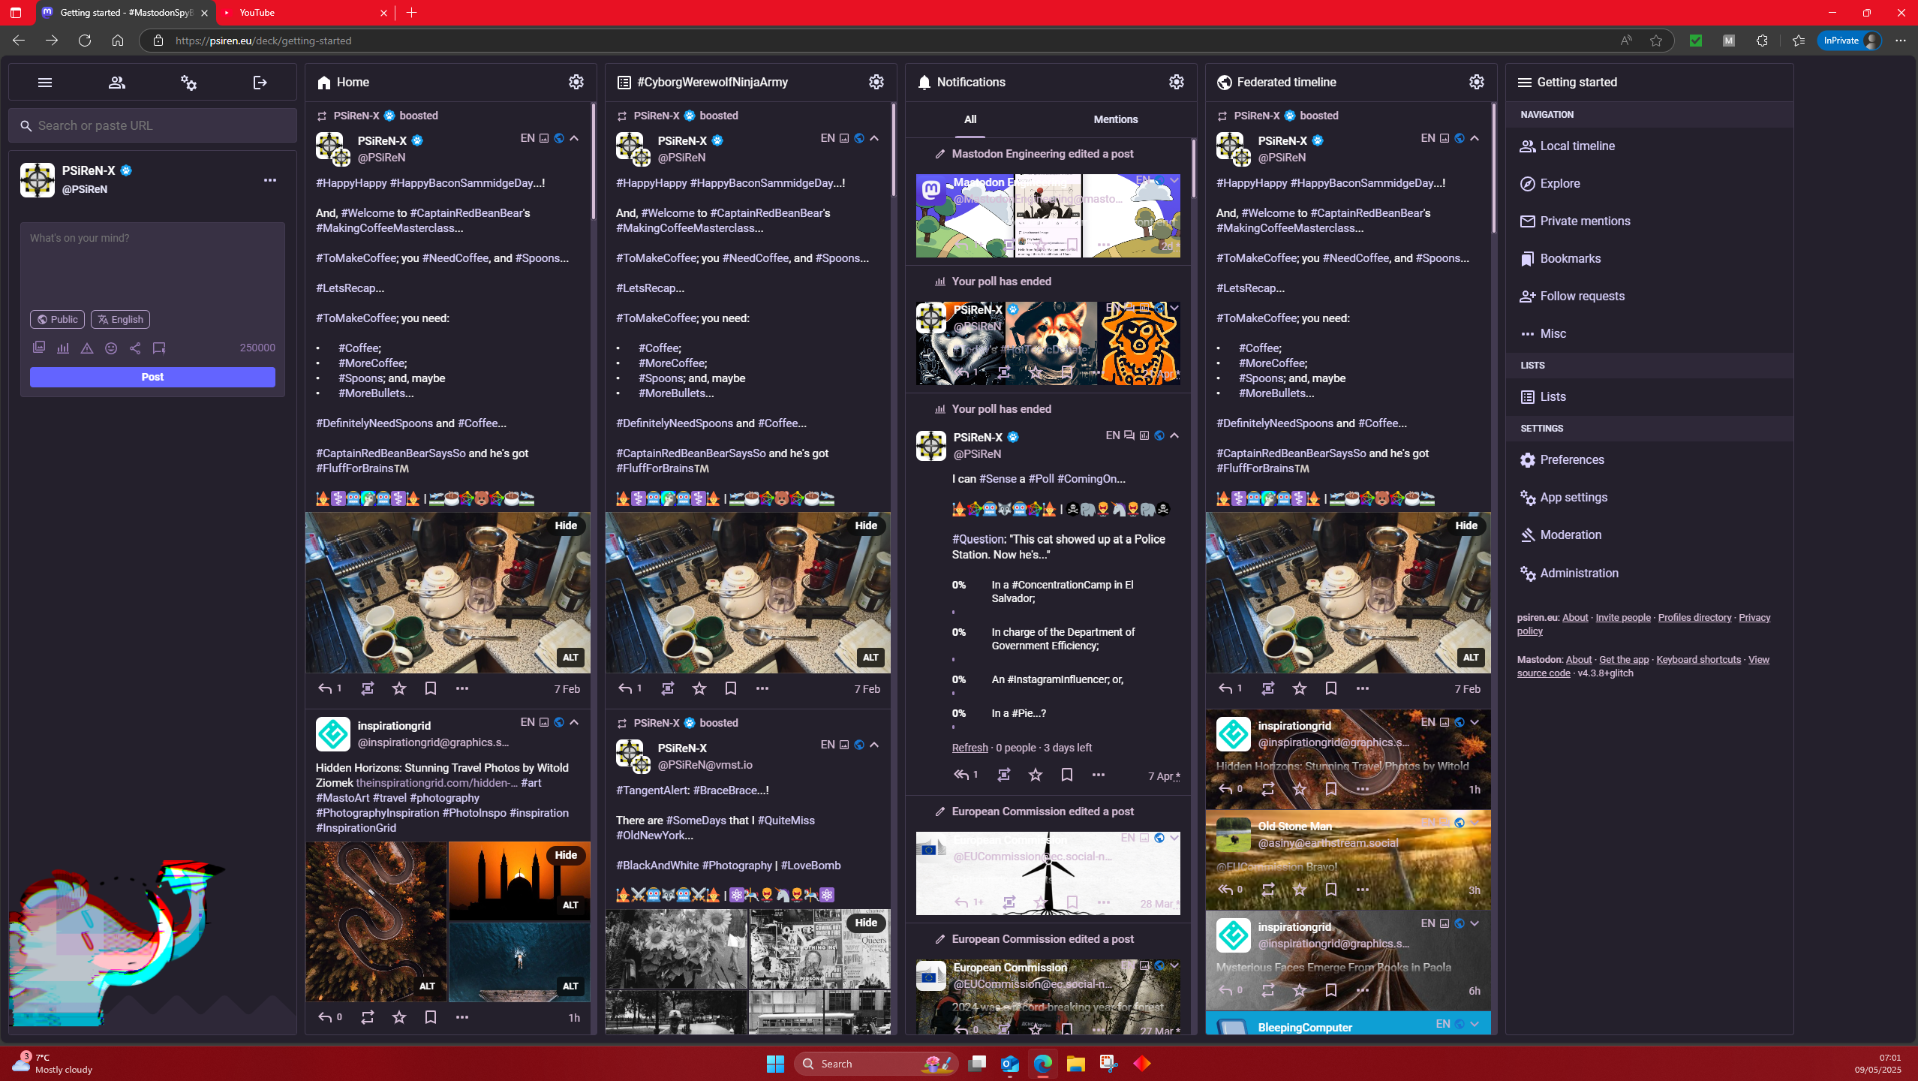Open Follow requests
The height and width of the screenshot is (1081, 1918).
1582,296
